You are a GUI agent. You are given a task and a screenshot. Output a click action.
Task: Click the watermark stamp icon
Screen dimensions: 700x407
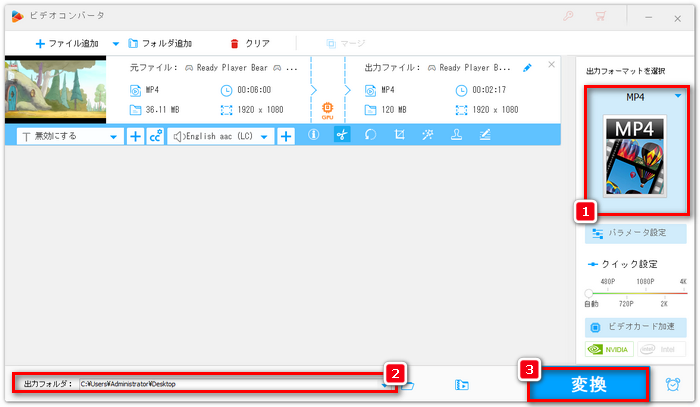click(456, 136)
